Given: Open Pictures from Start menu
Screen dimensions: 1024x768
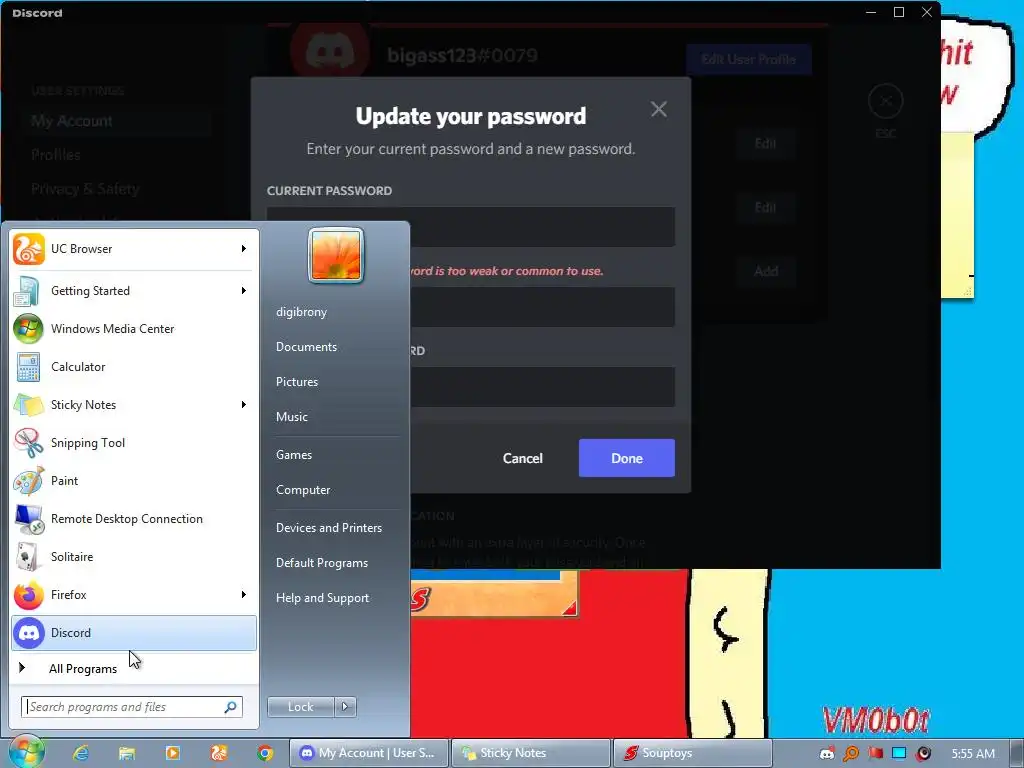Looking at the screenshot, I should (296, 381).
